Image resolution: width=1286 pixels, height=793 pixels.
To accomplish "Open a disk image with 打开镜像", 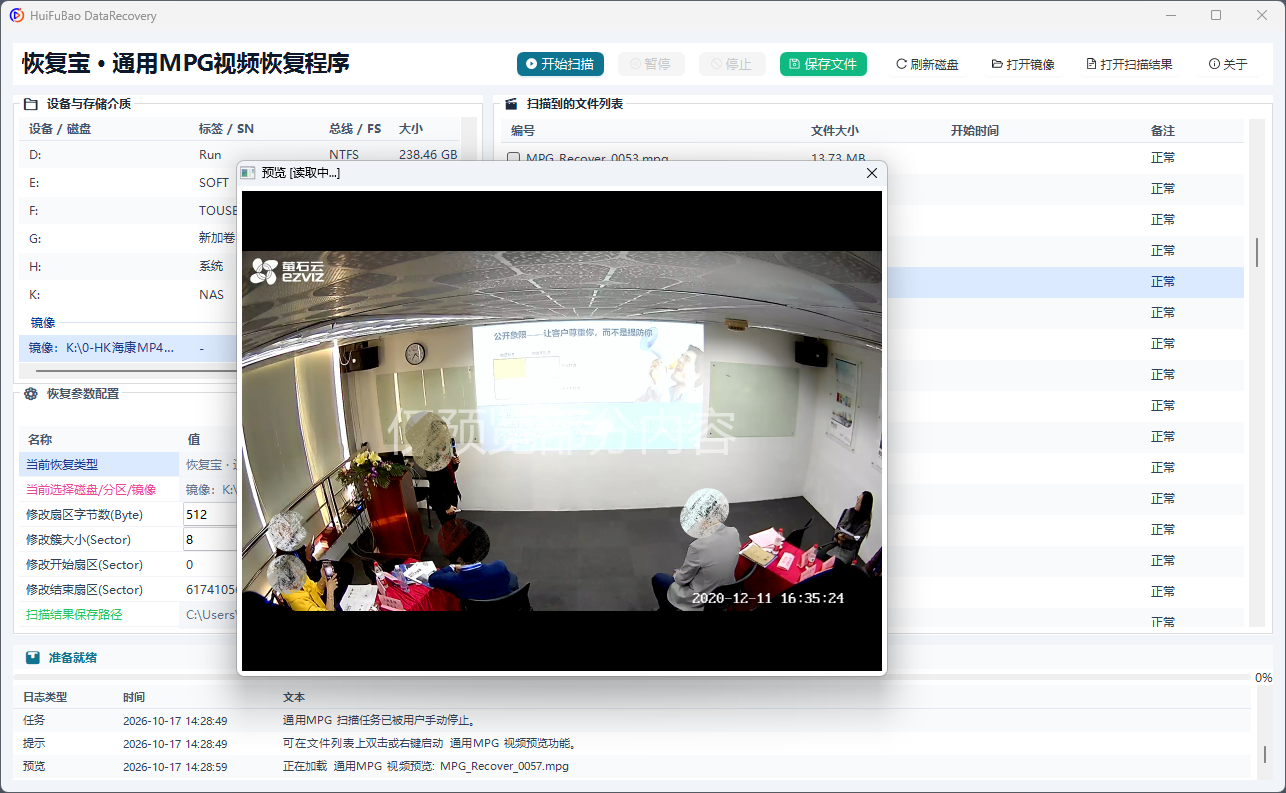I will [1023, 64].
